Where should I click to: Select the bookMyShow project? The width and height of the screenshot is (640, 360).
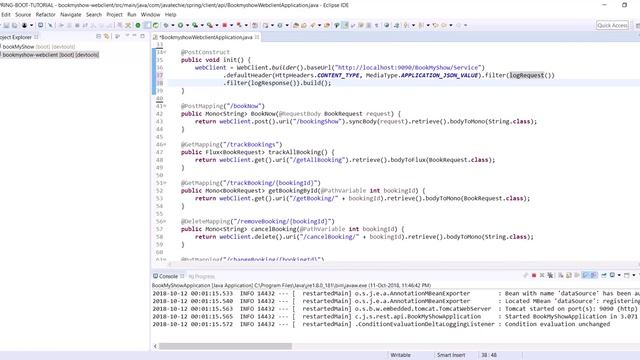coord(38,47)
